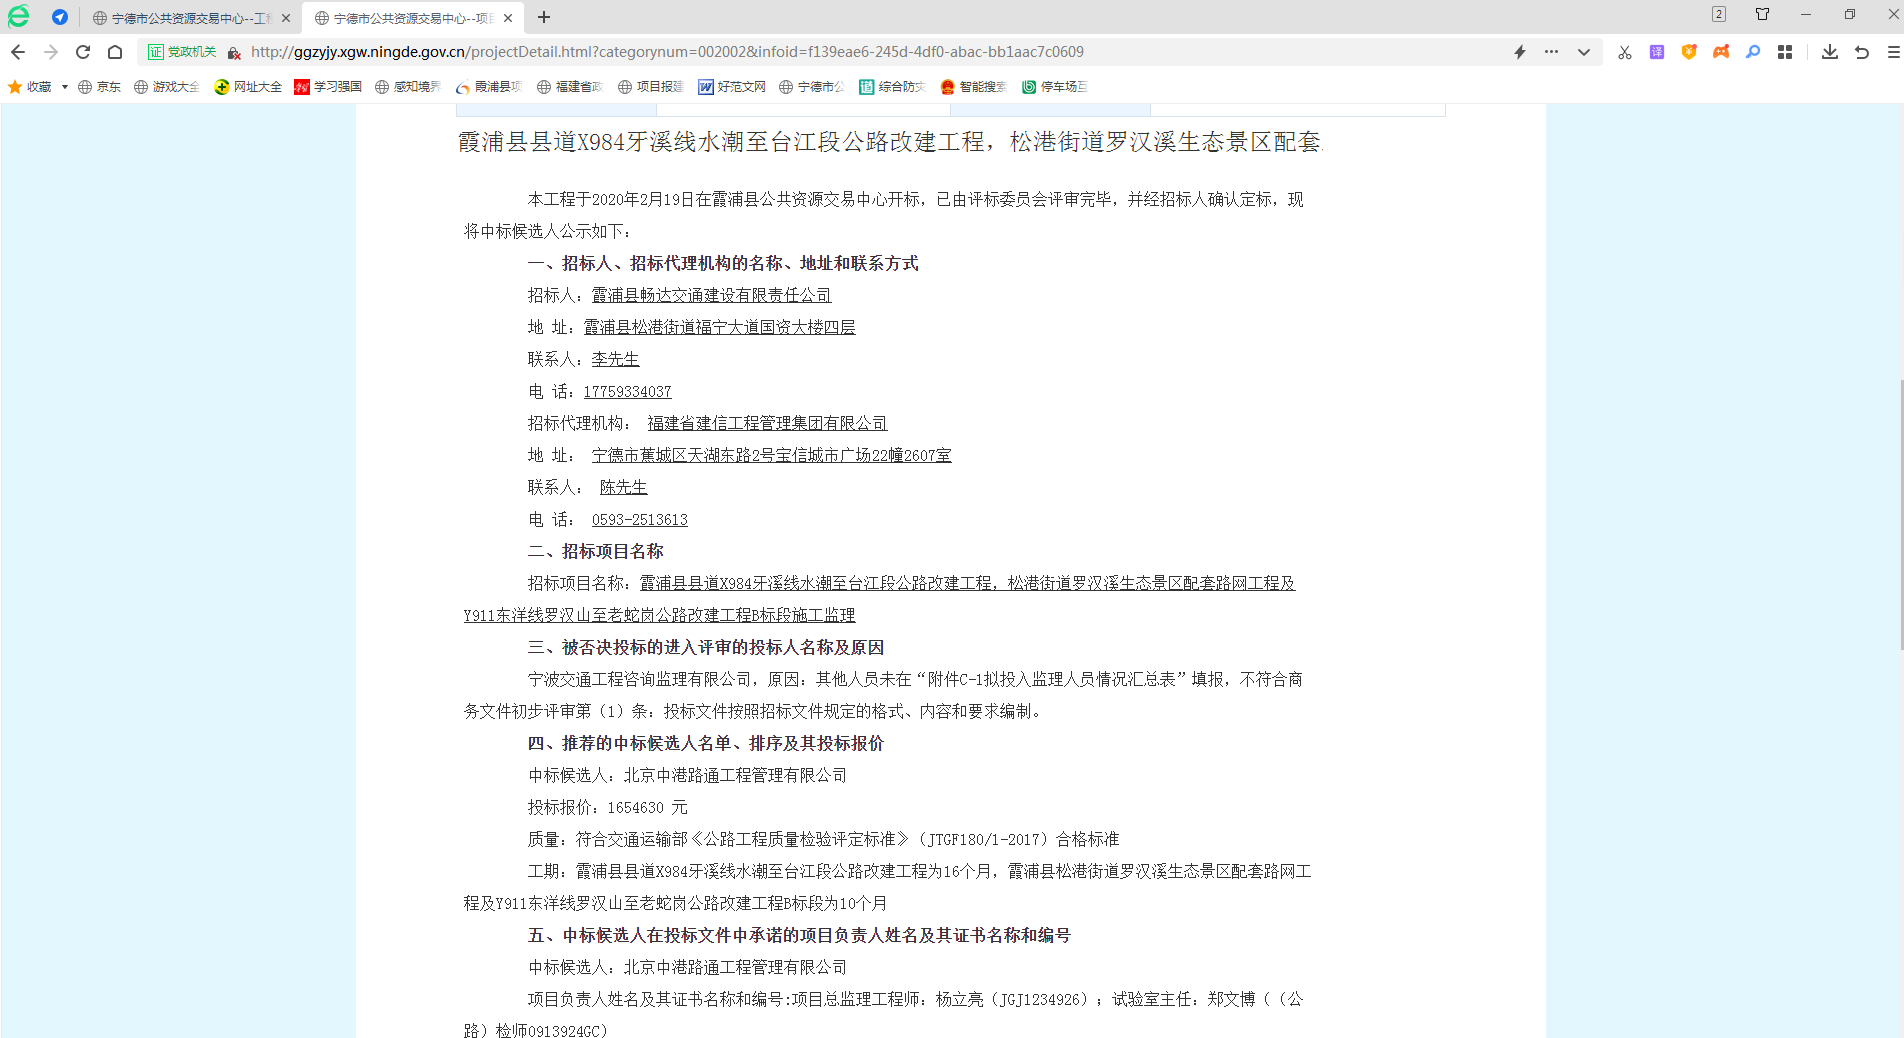Open the address bar three-dots menu
Viewport: 1904px width, 1038px height.
pyautogui.click(x=1551, y=52)
